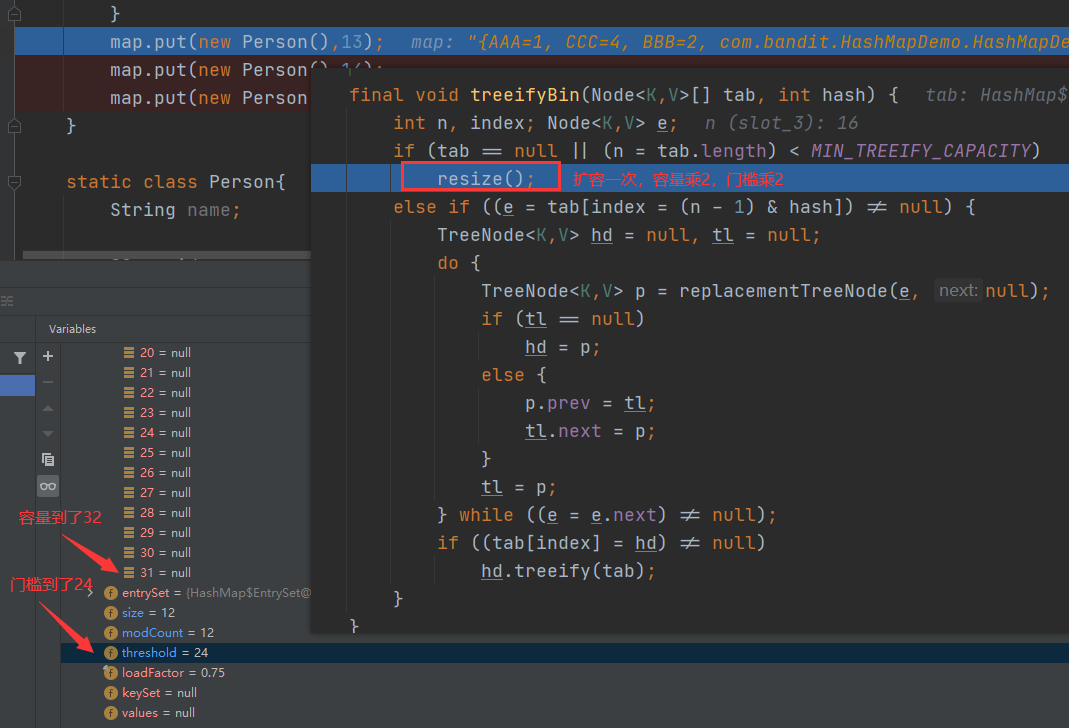Click the array element icon for index 21

(x=129, y=372)
